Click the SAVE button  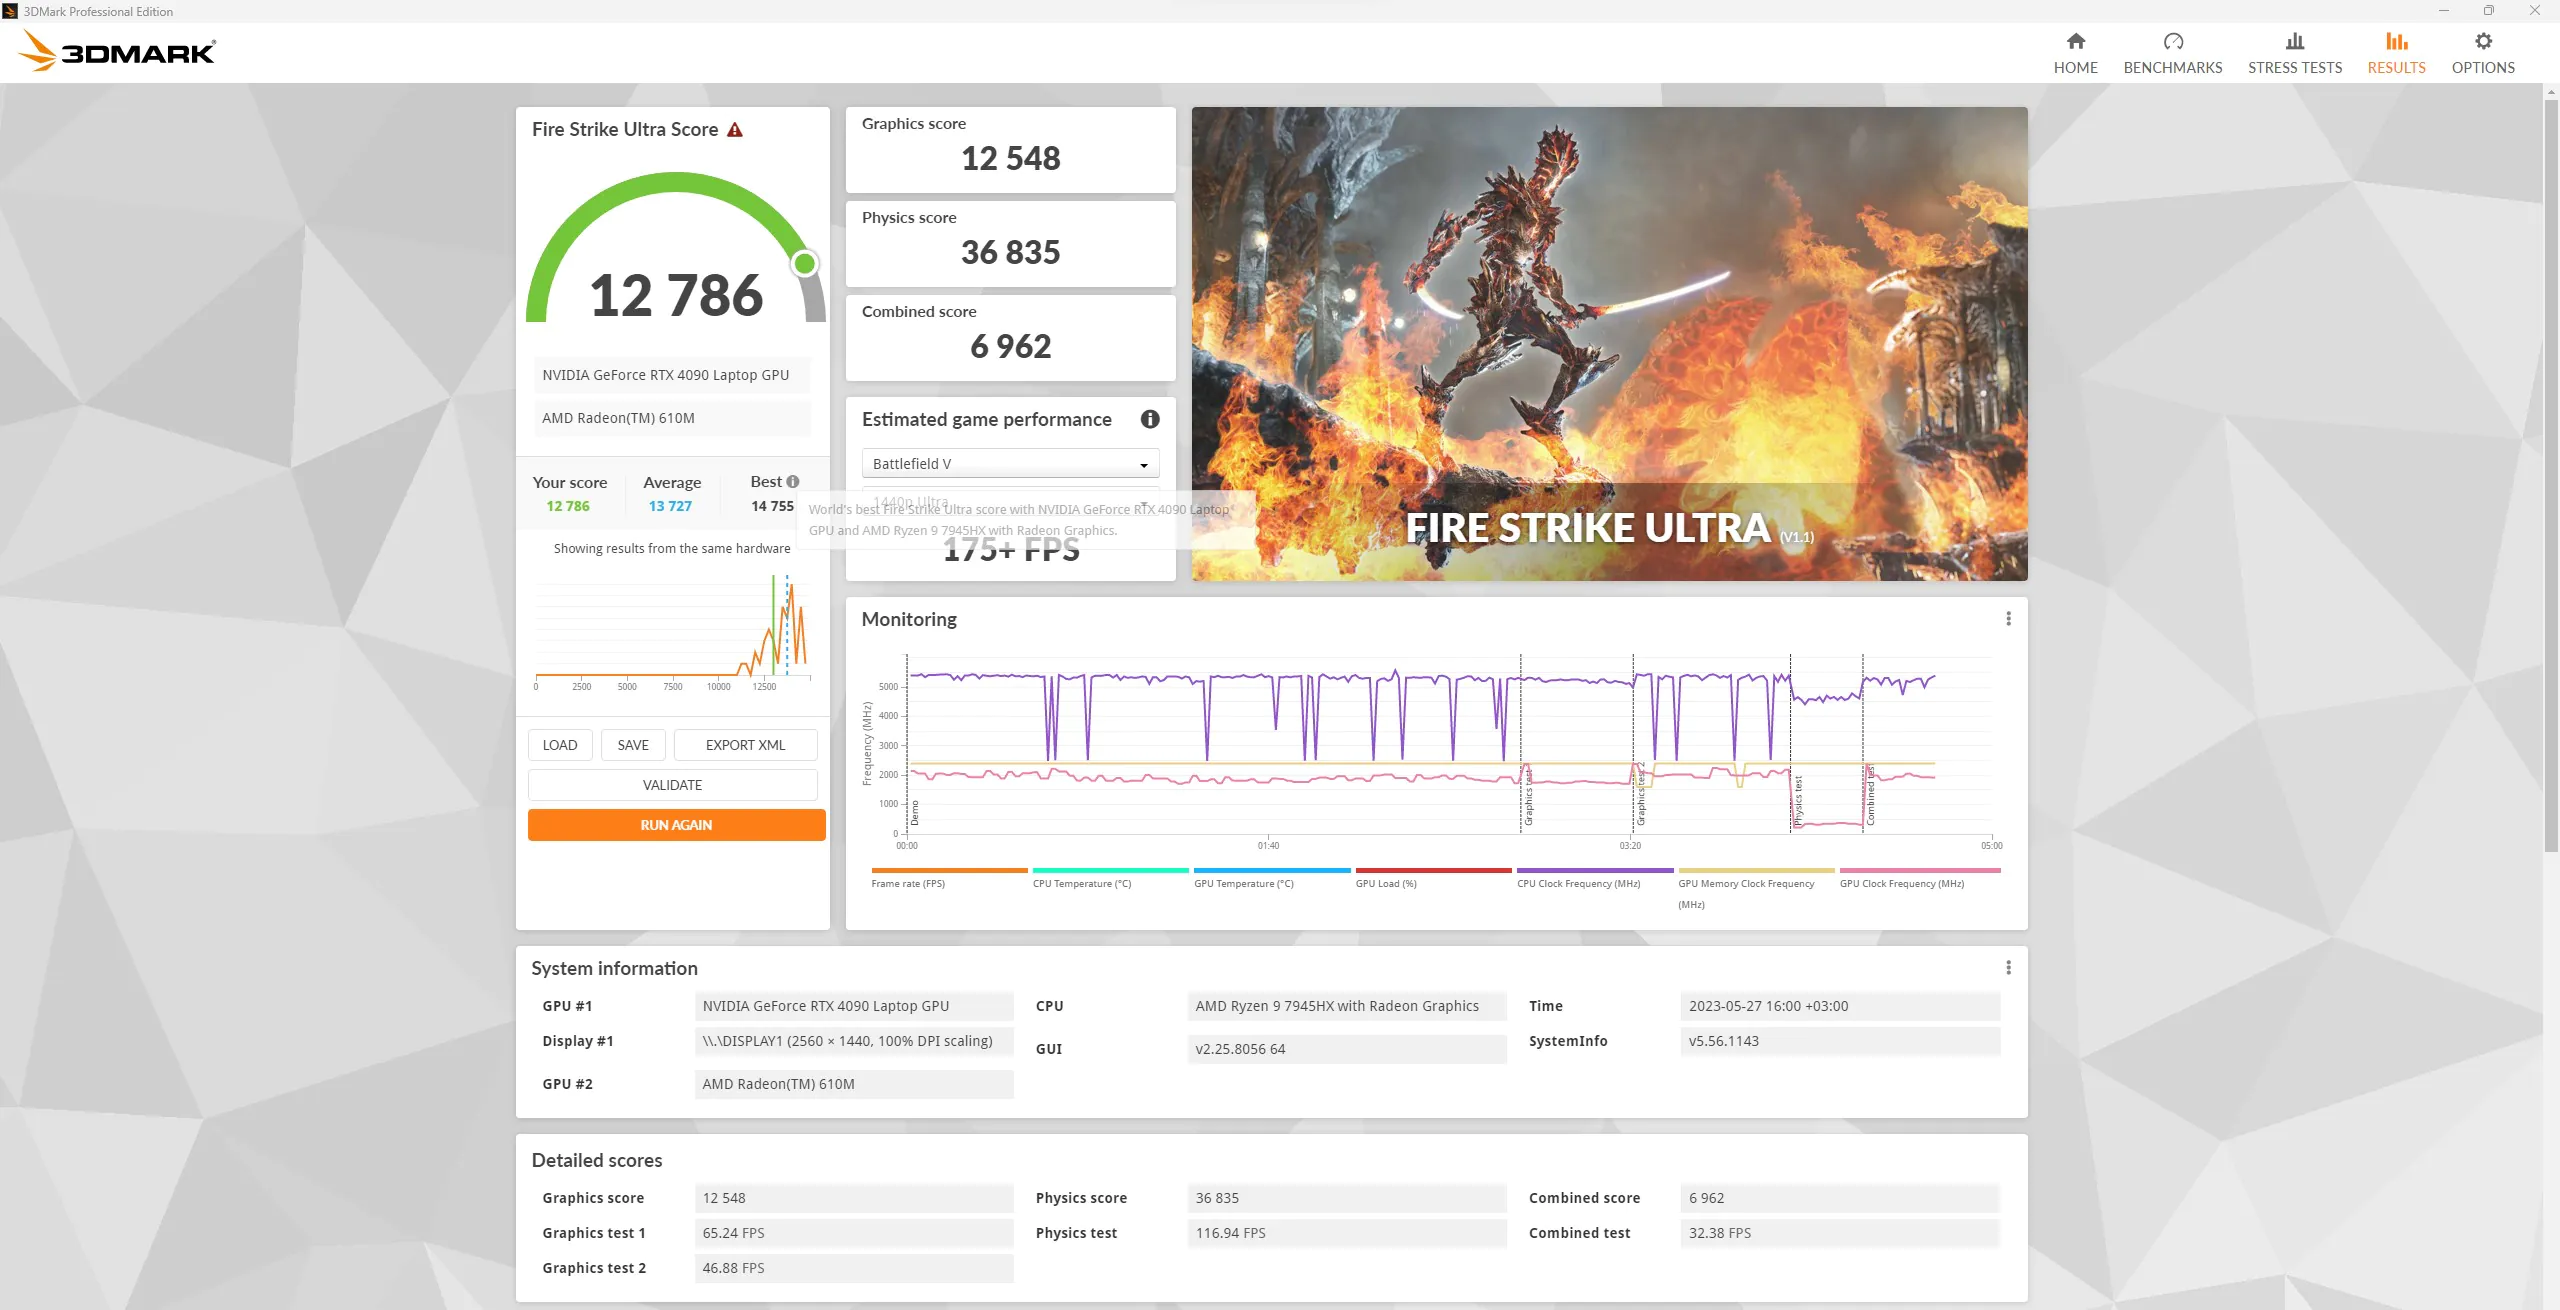click(632, 745)
